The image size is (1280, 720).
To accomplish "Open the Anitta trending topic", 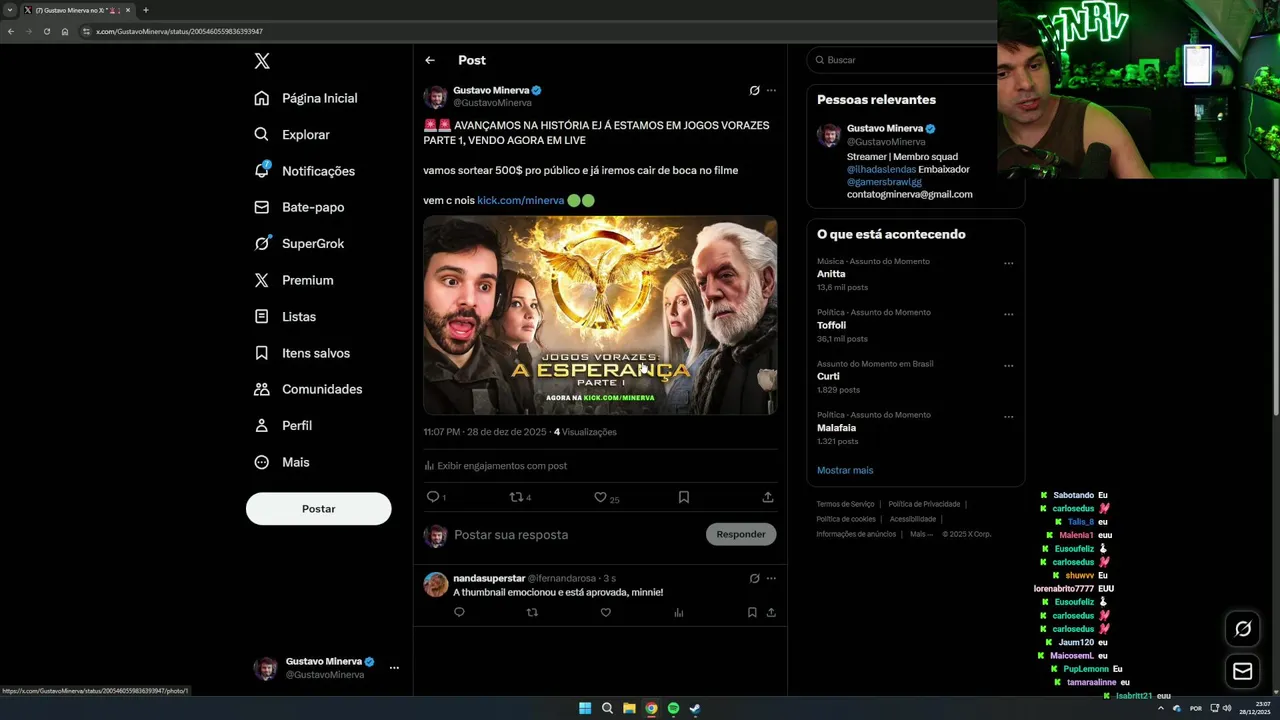I will 831,274.
